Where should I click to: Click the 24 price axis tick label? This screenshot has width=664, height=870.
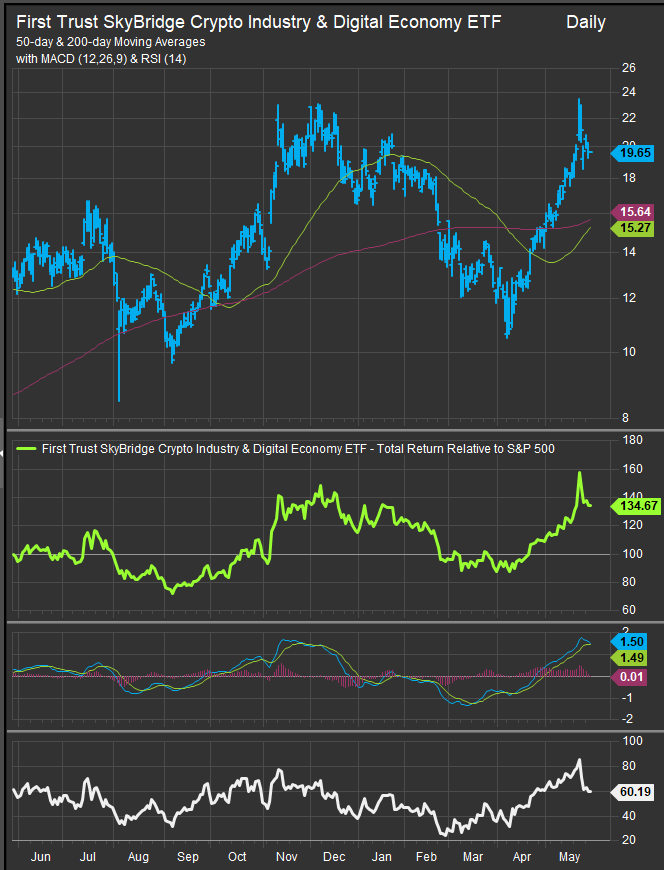click(628, 92)
